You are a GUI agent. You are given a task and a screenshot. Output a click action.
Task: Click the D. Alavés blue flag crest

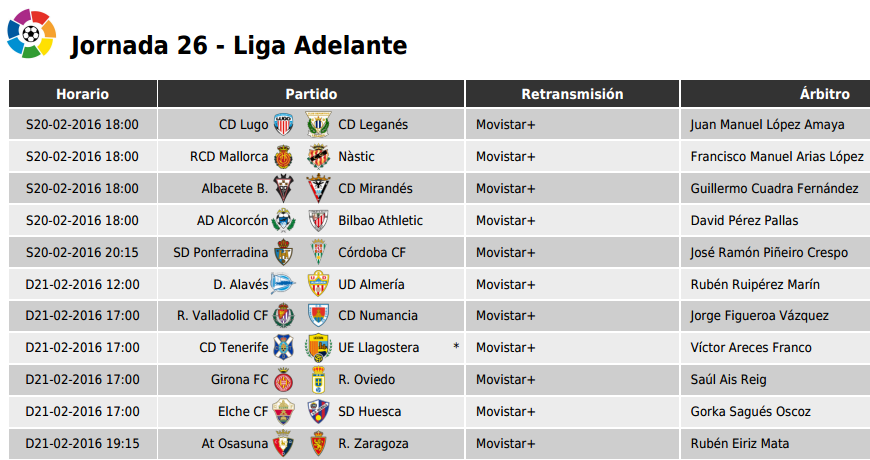[282, 284]
